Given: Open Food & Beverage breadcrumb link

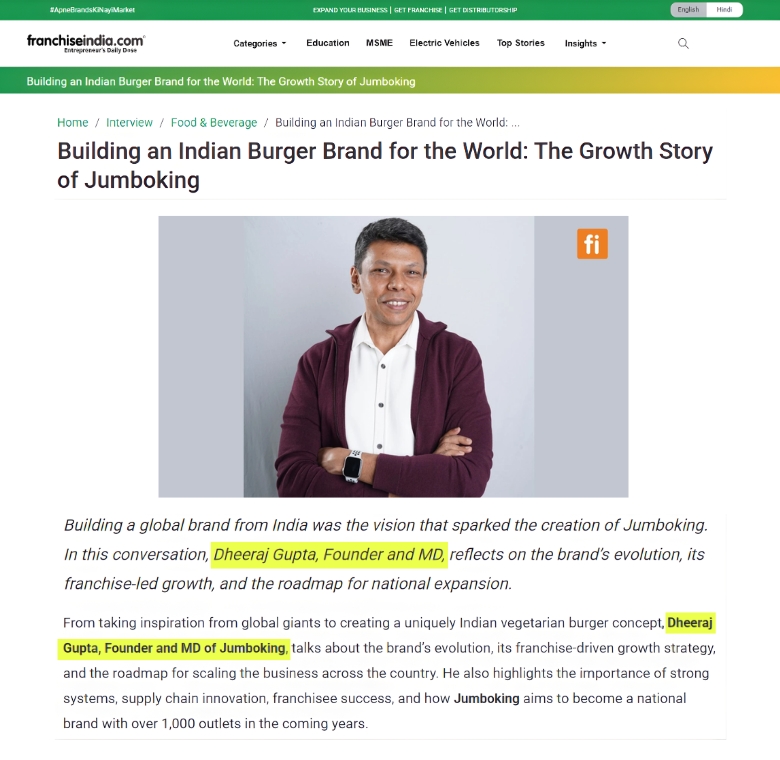Looking at the screenshot, I should (214, 122).
